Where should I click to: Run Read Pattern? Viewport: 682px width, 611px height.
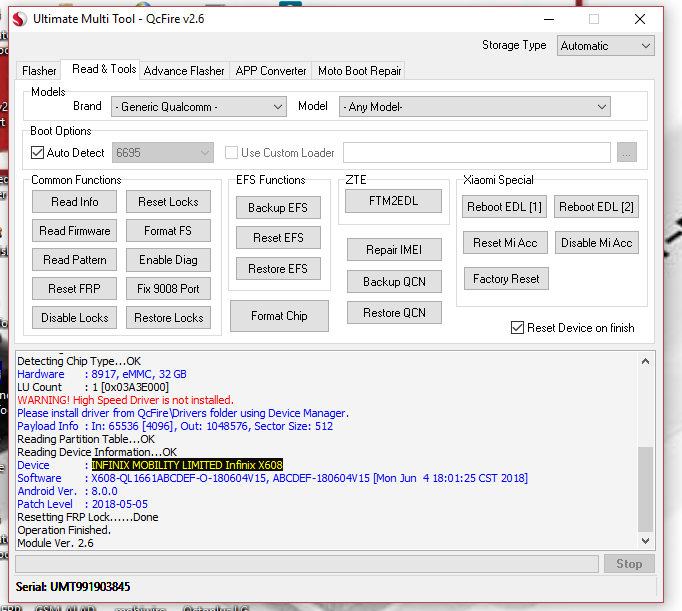74,260
